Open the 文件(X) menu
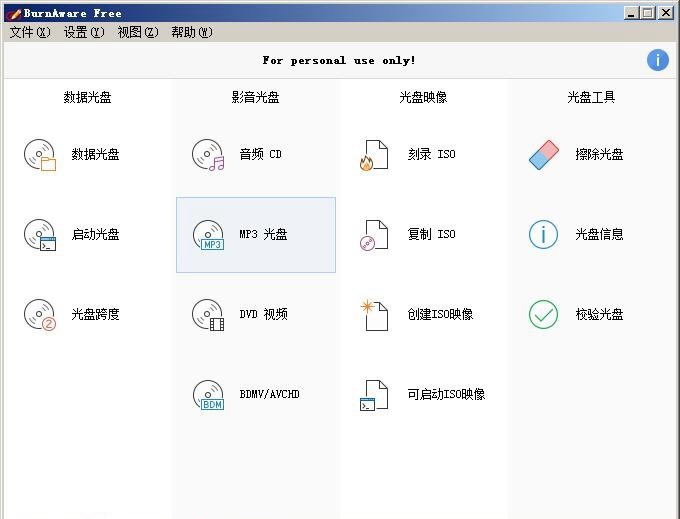This screenshot has height=519, width=680. [x=30, y=32]
